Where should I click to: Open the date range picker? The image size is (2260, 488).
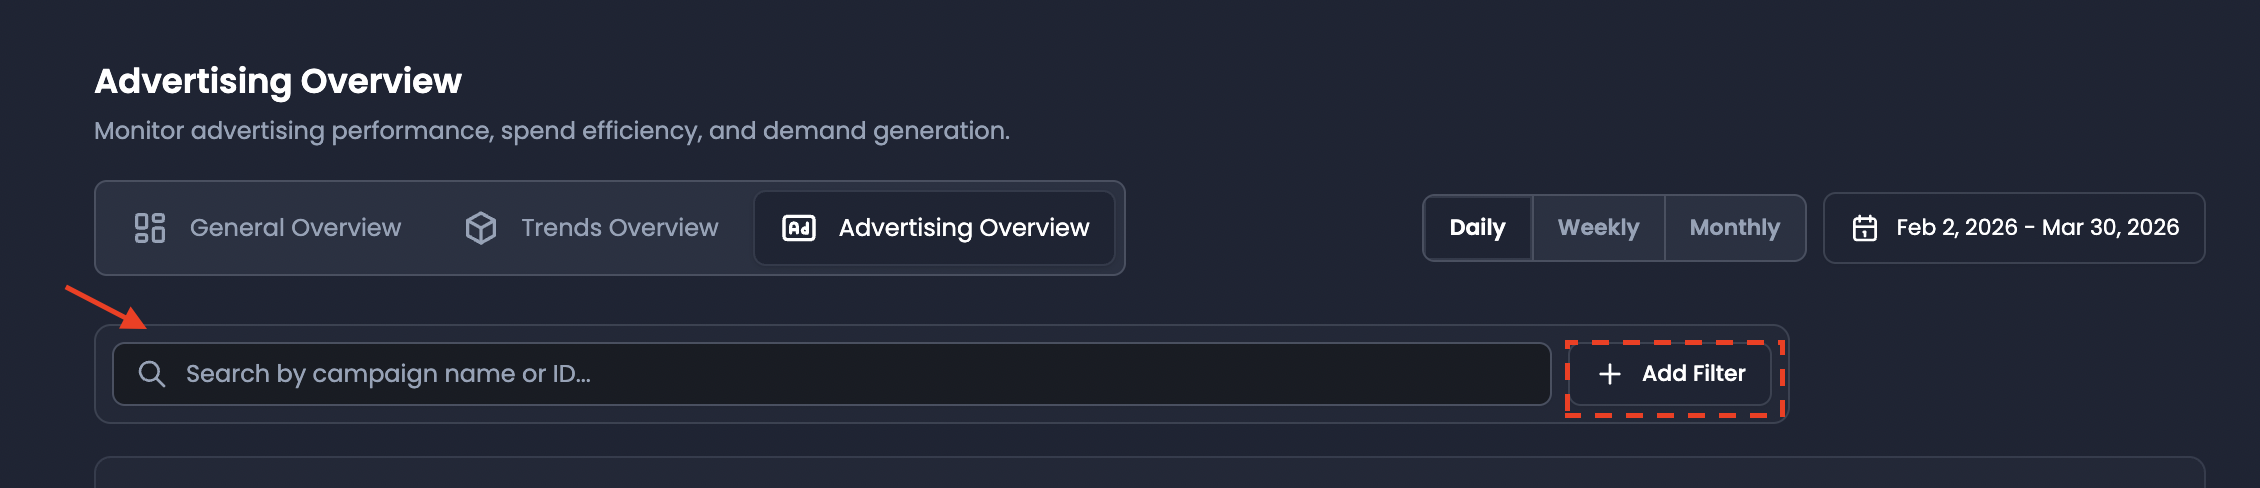2014,228
